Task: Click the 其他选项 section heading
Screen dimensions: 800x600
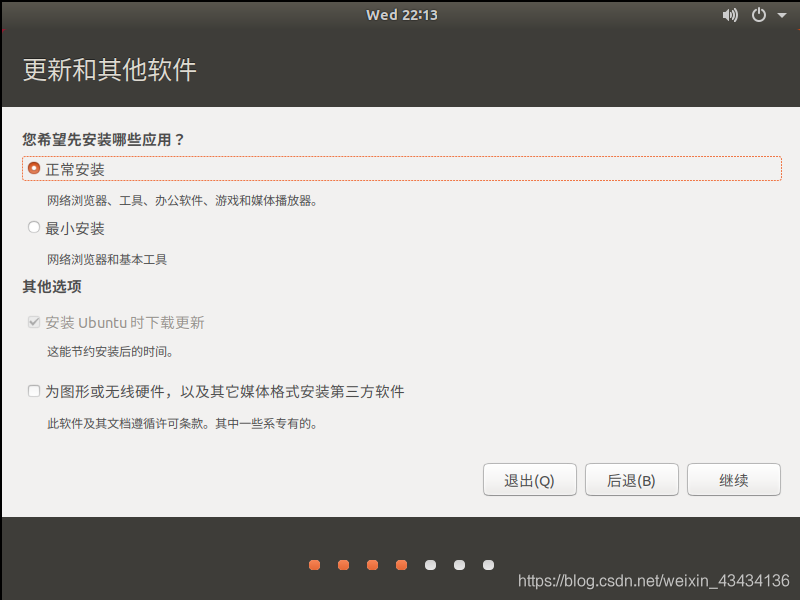Action: [52, 287]
